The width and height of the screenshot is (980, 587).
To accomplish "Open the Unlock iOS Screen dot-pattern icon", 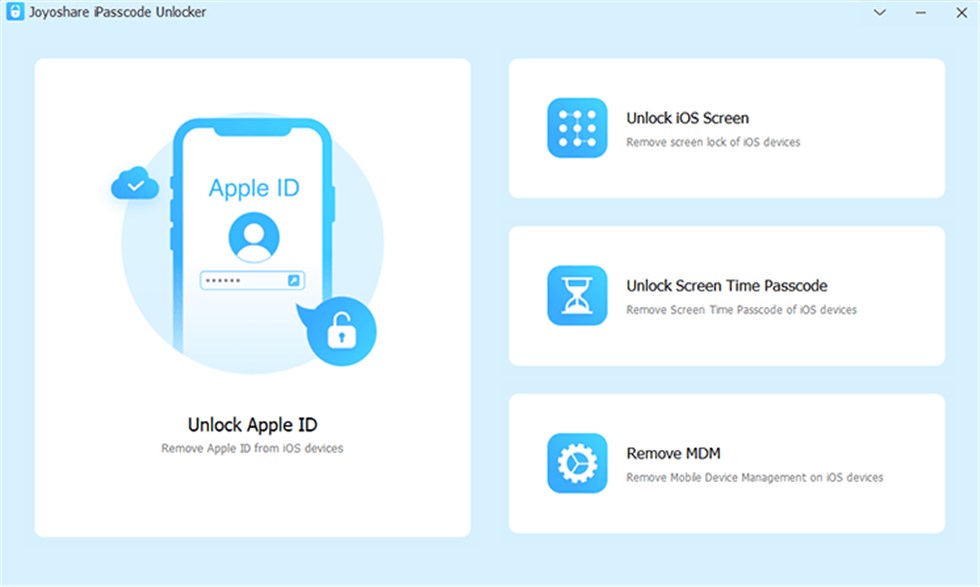I will 577,128.
